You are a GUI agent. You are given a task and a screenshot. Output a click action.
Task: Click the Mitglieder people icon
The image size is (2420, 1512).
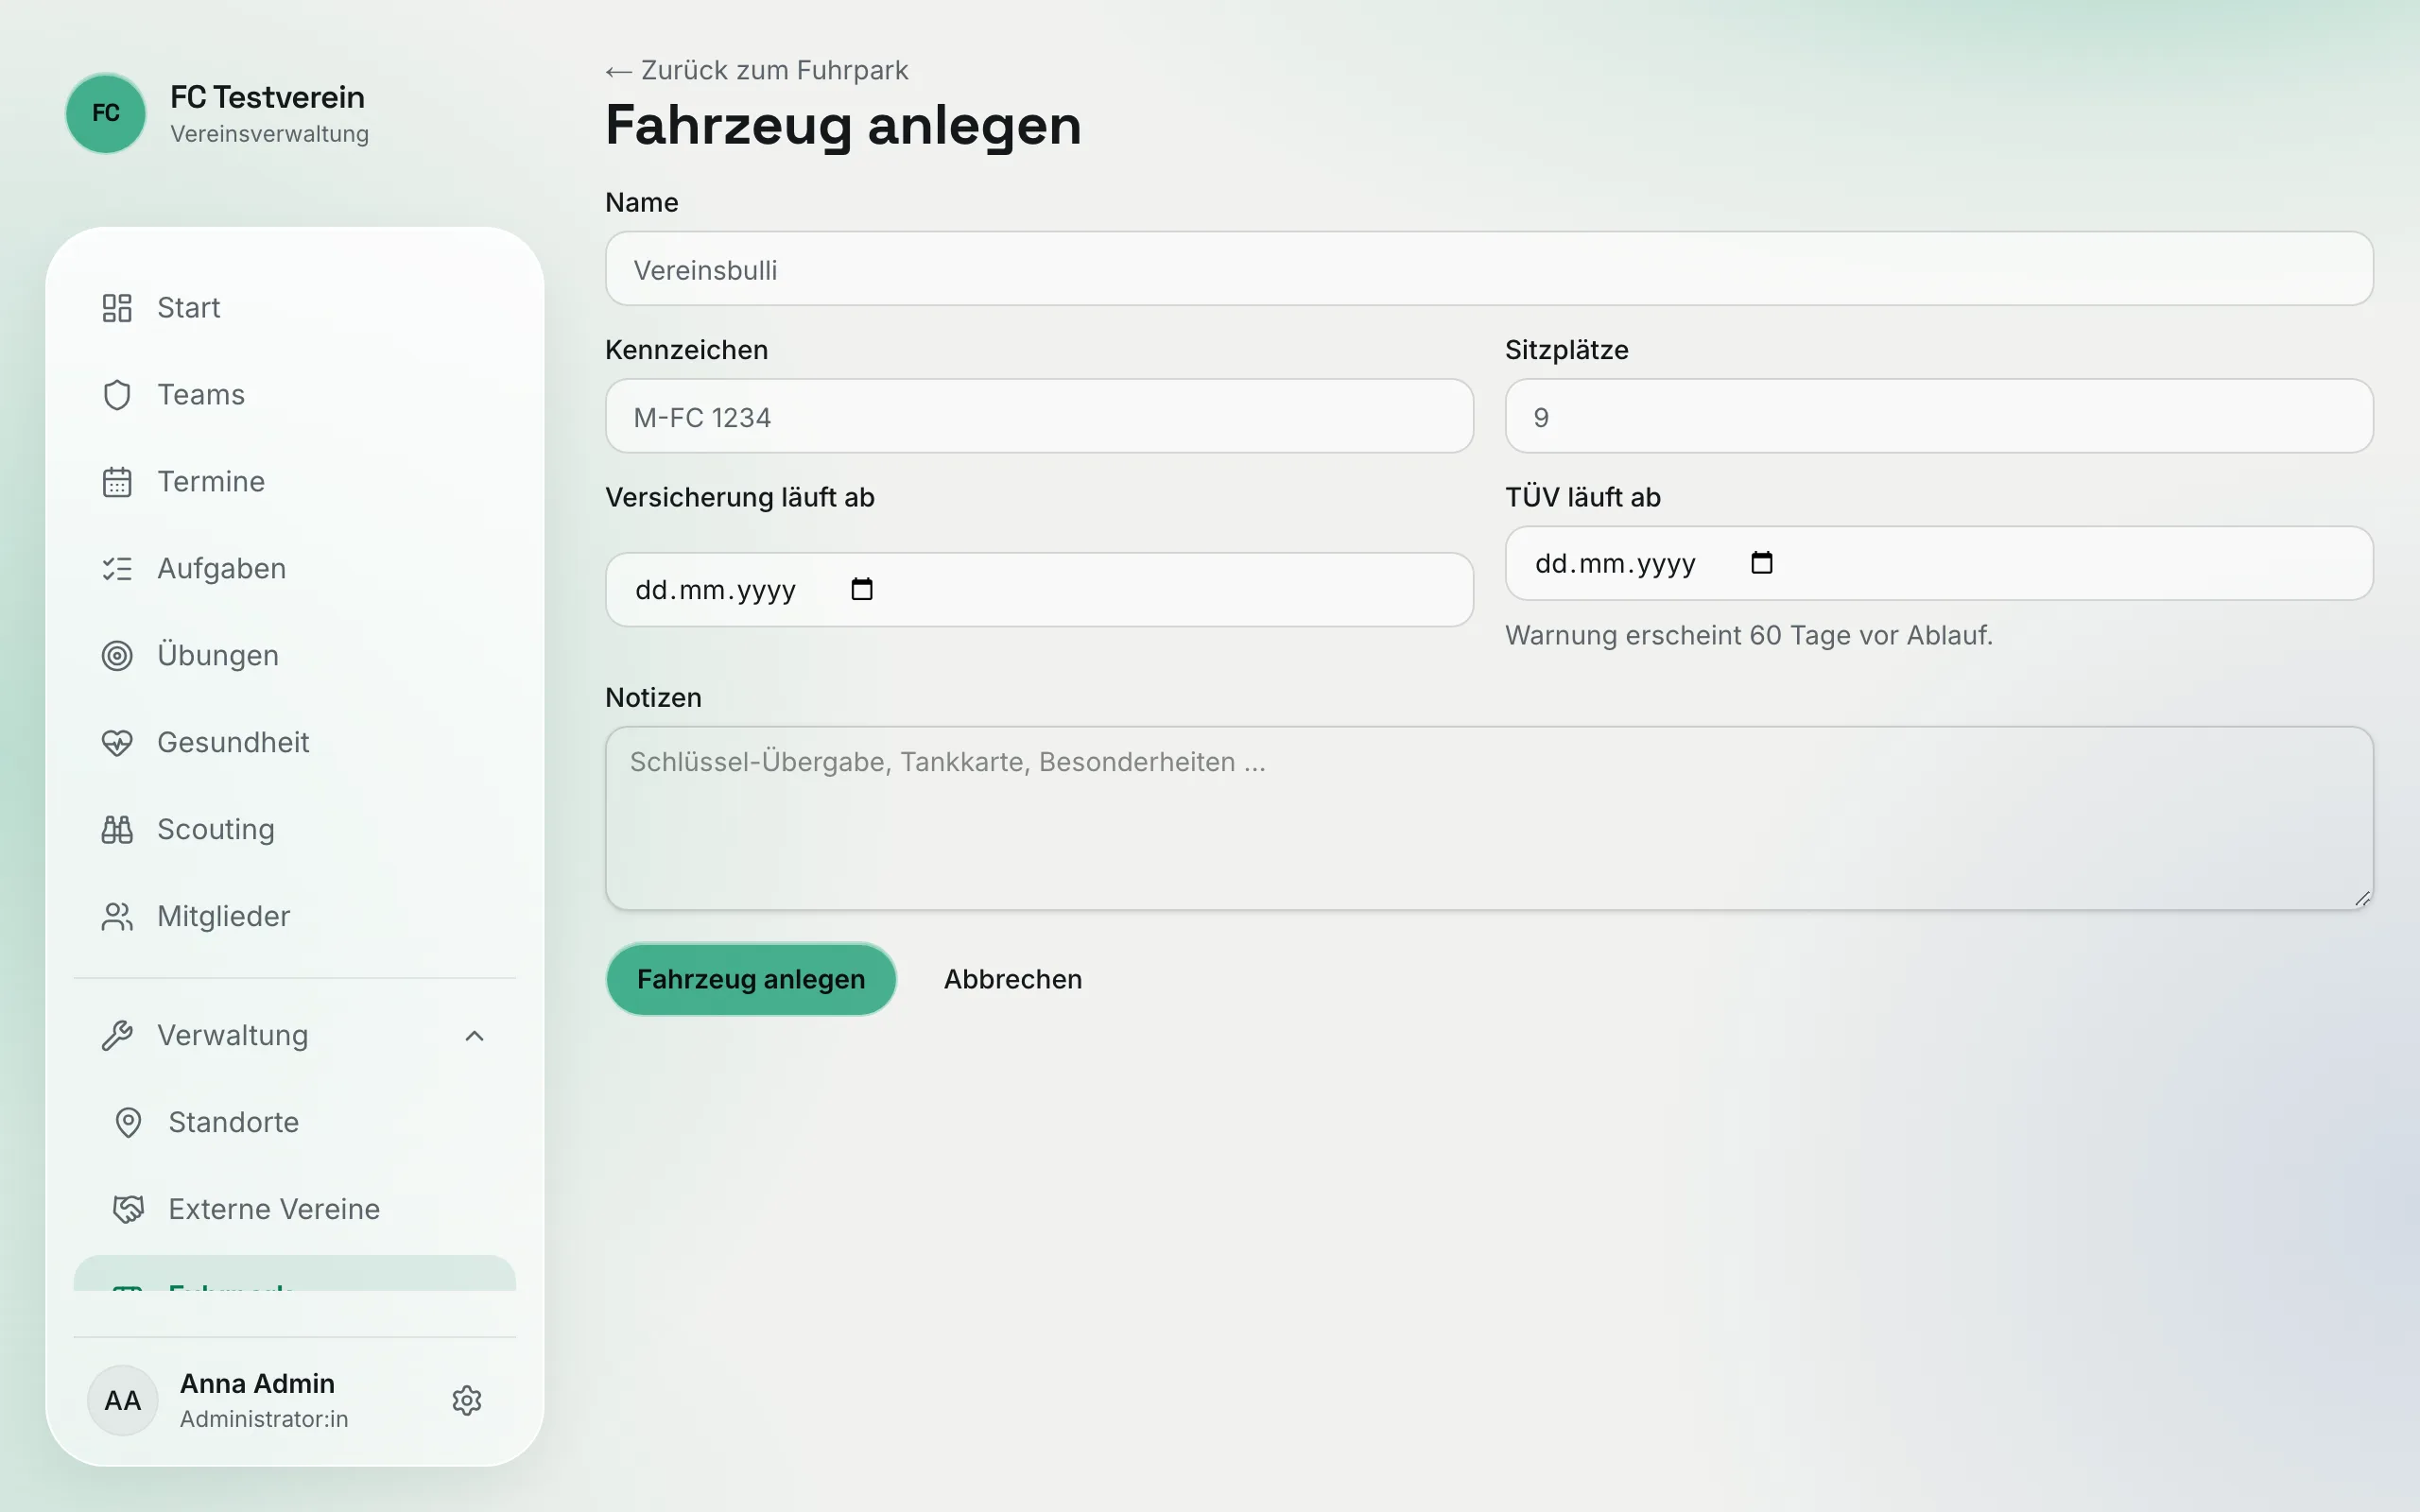coord(117,917)
